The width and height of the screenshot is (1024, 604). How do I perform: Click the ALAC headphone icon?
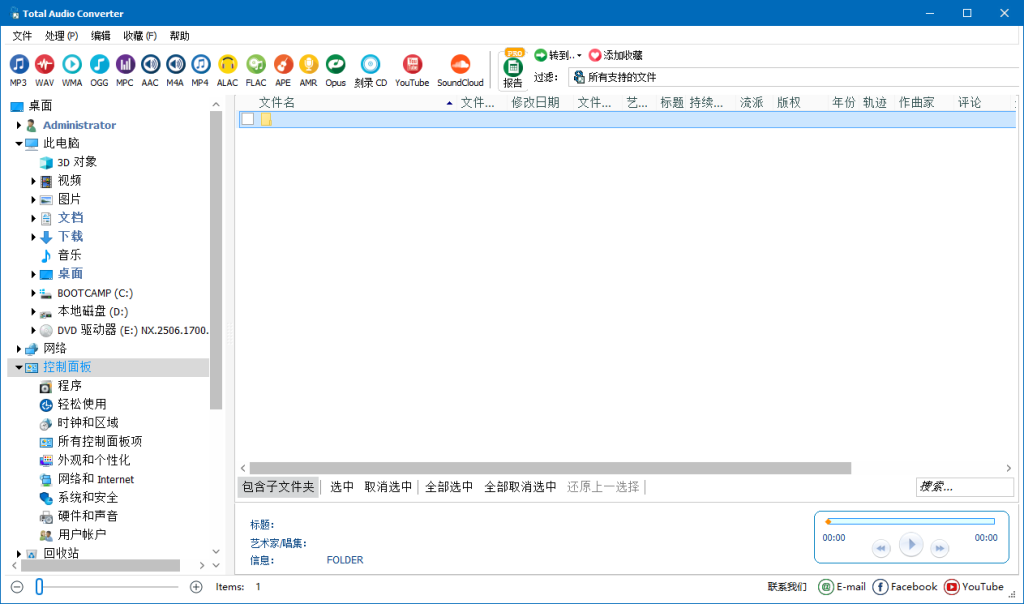(227, 70)
